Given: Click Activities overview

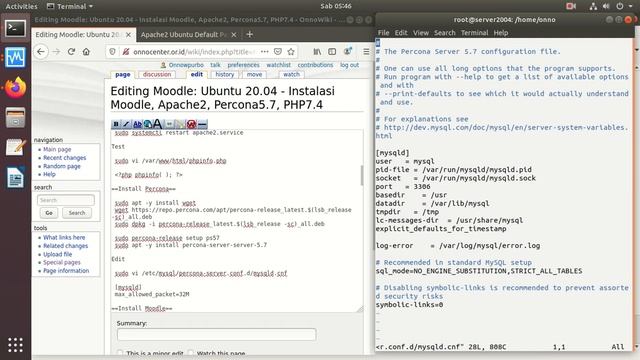Looking at the screenshot, I should (x=21, y=6).
